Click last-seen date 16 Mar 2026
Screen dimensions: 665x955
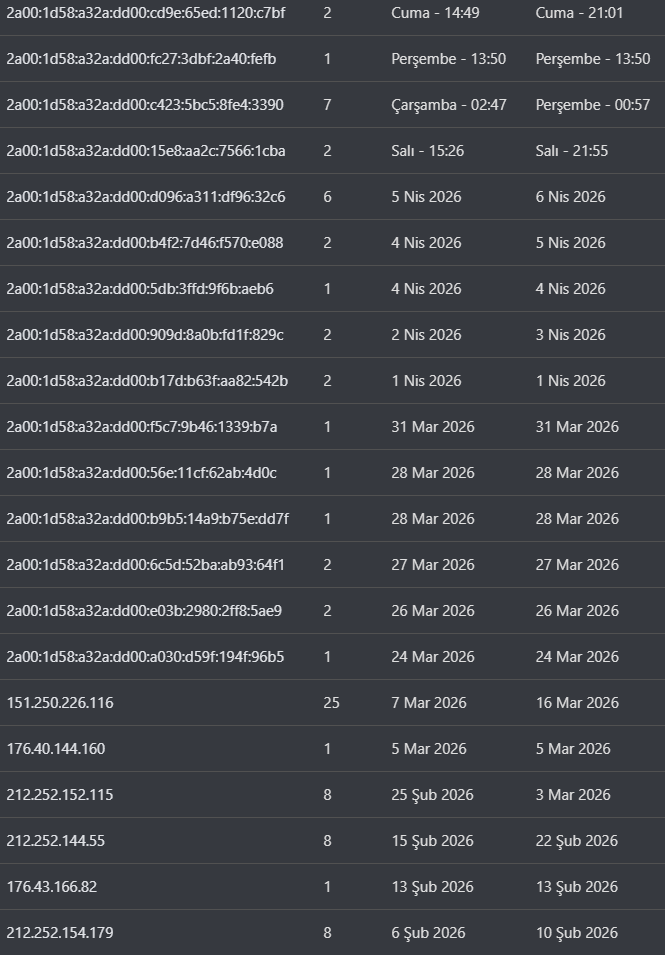[x=577, y=703]
